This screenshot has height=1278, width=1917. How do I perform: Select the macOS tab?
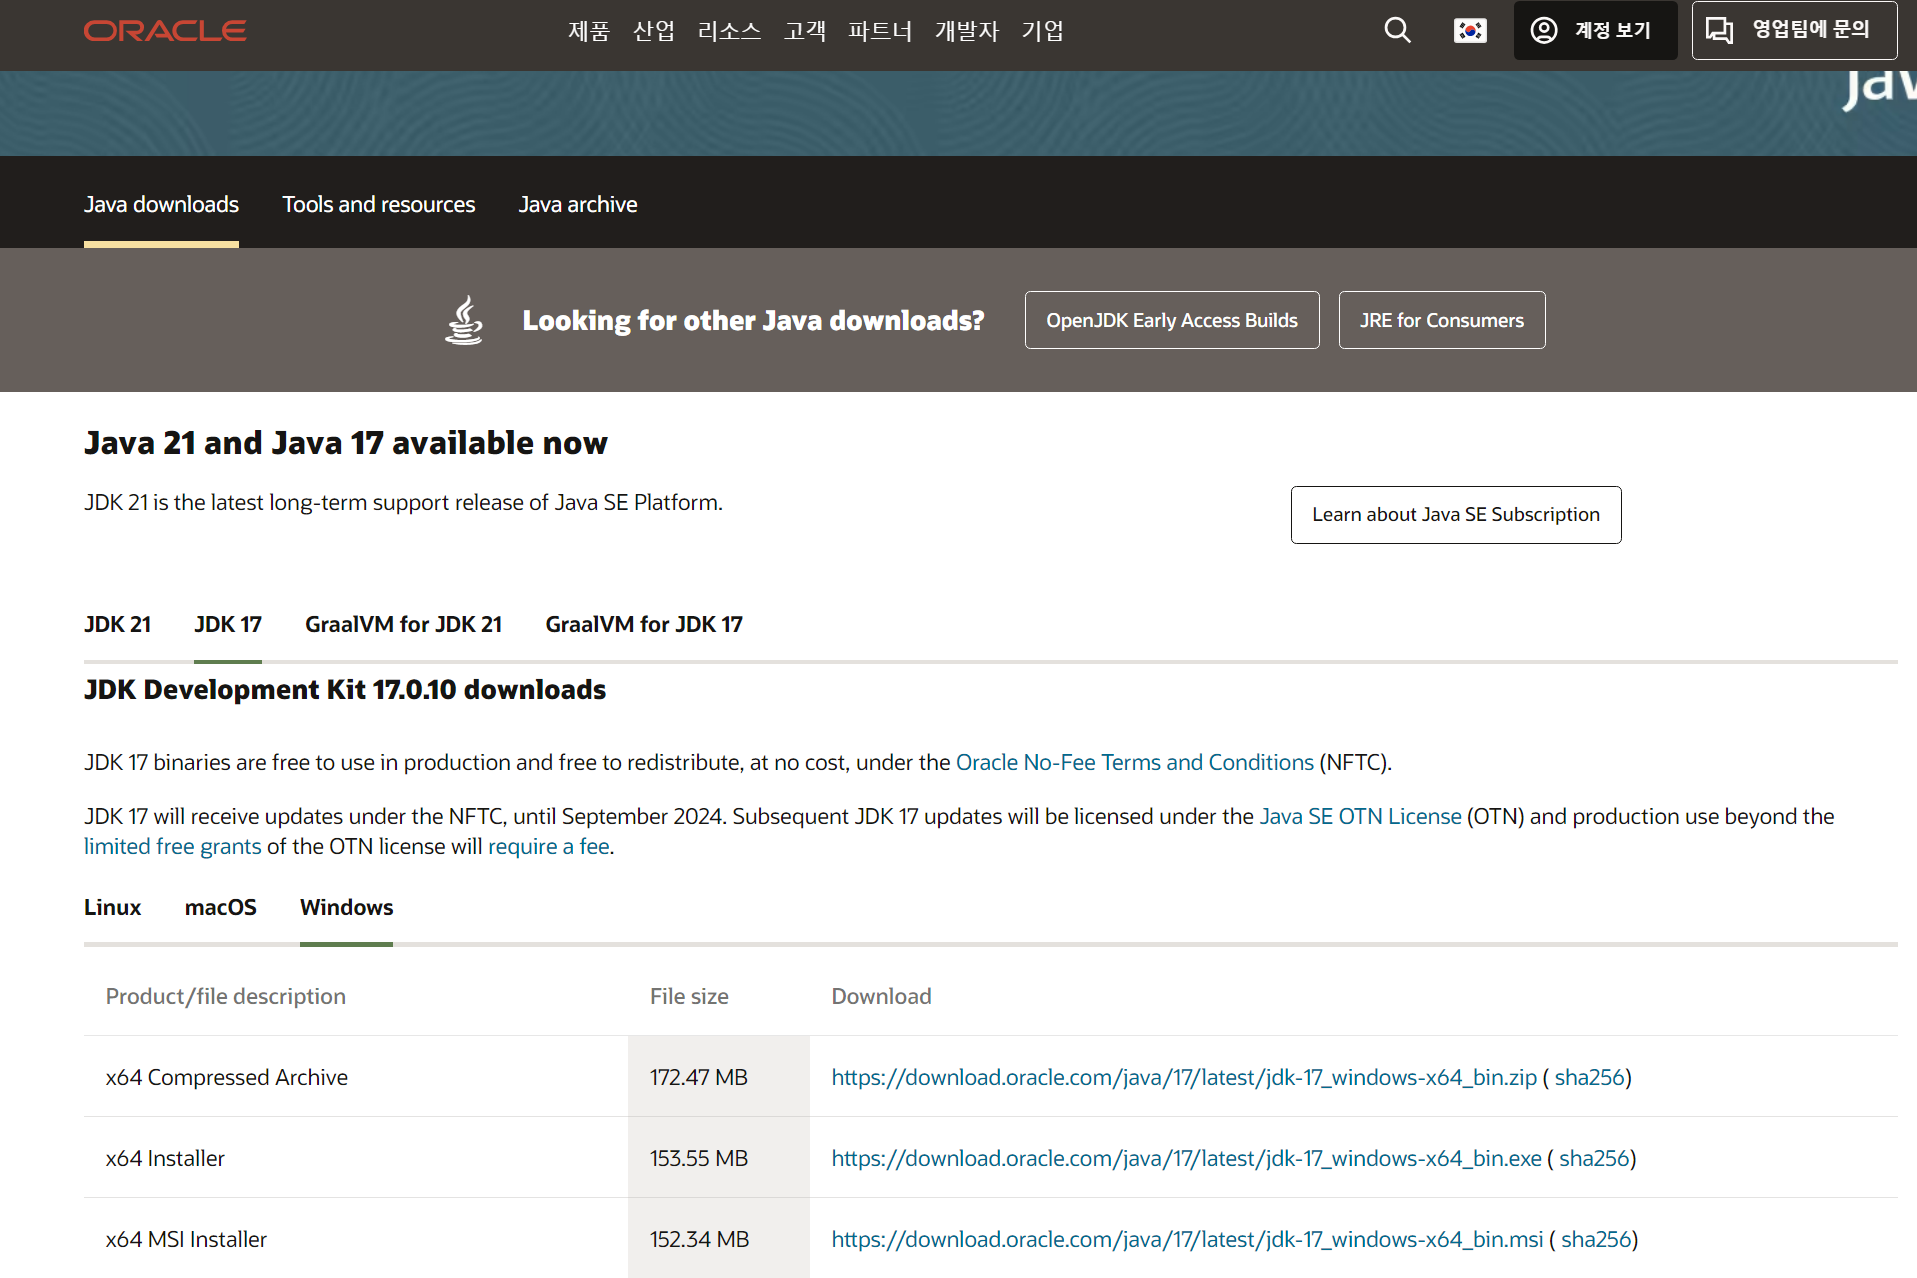(x=221, y=907)
